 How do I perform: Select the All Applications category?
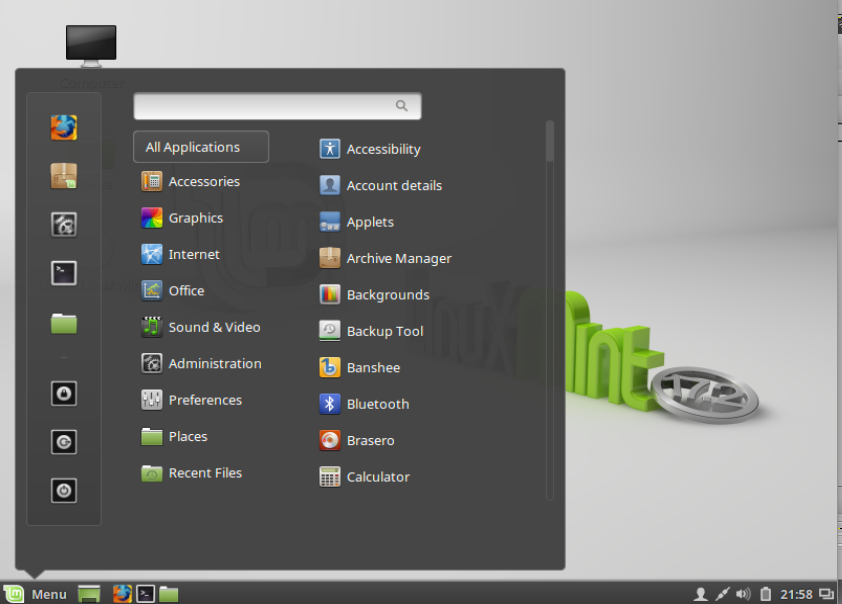[x=201, y=147]
